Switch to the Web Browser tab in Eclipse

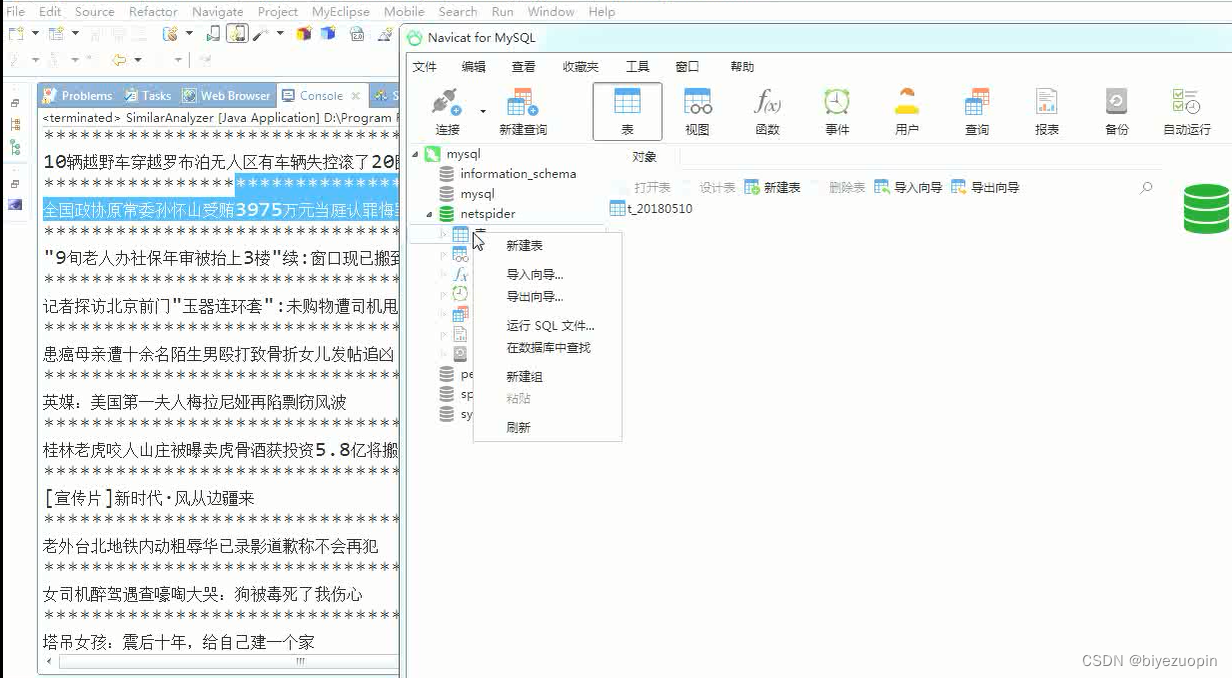click(x=226, y=96)
